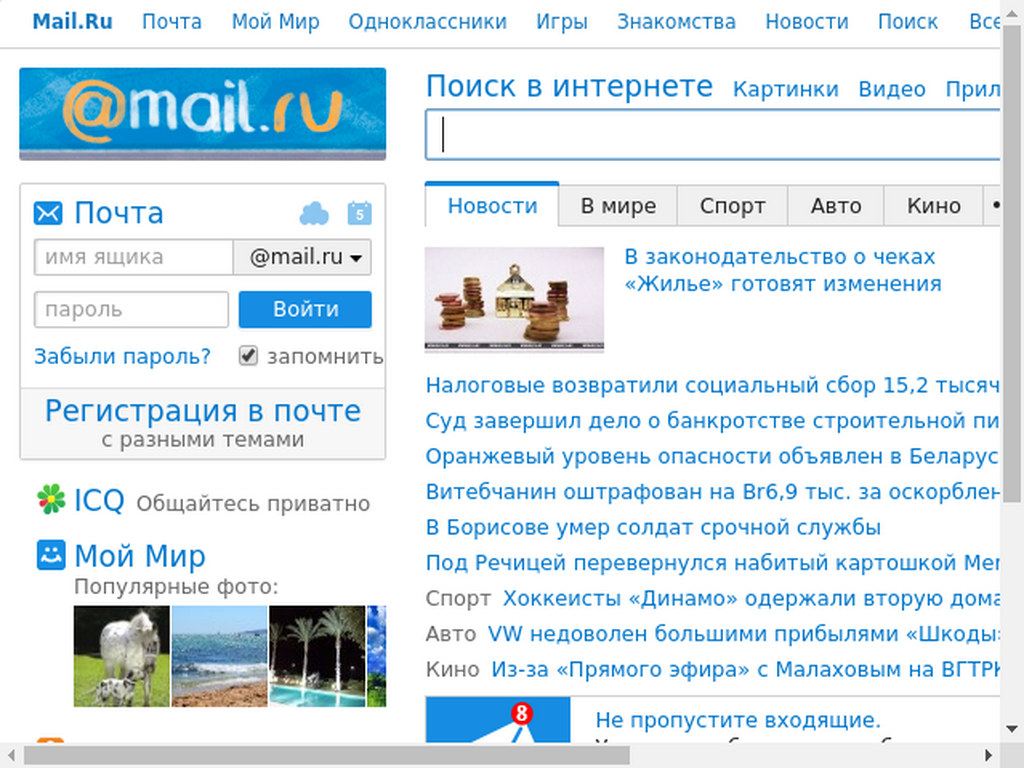Open the @mail.ru domain dropdown
The image size is (1024, 768).
pyautogui.click(x=302, y=257)
